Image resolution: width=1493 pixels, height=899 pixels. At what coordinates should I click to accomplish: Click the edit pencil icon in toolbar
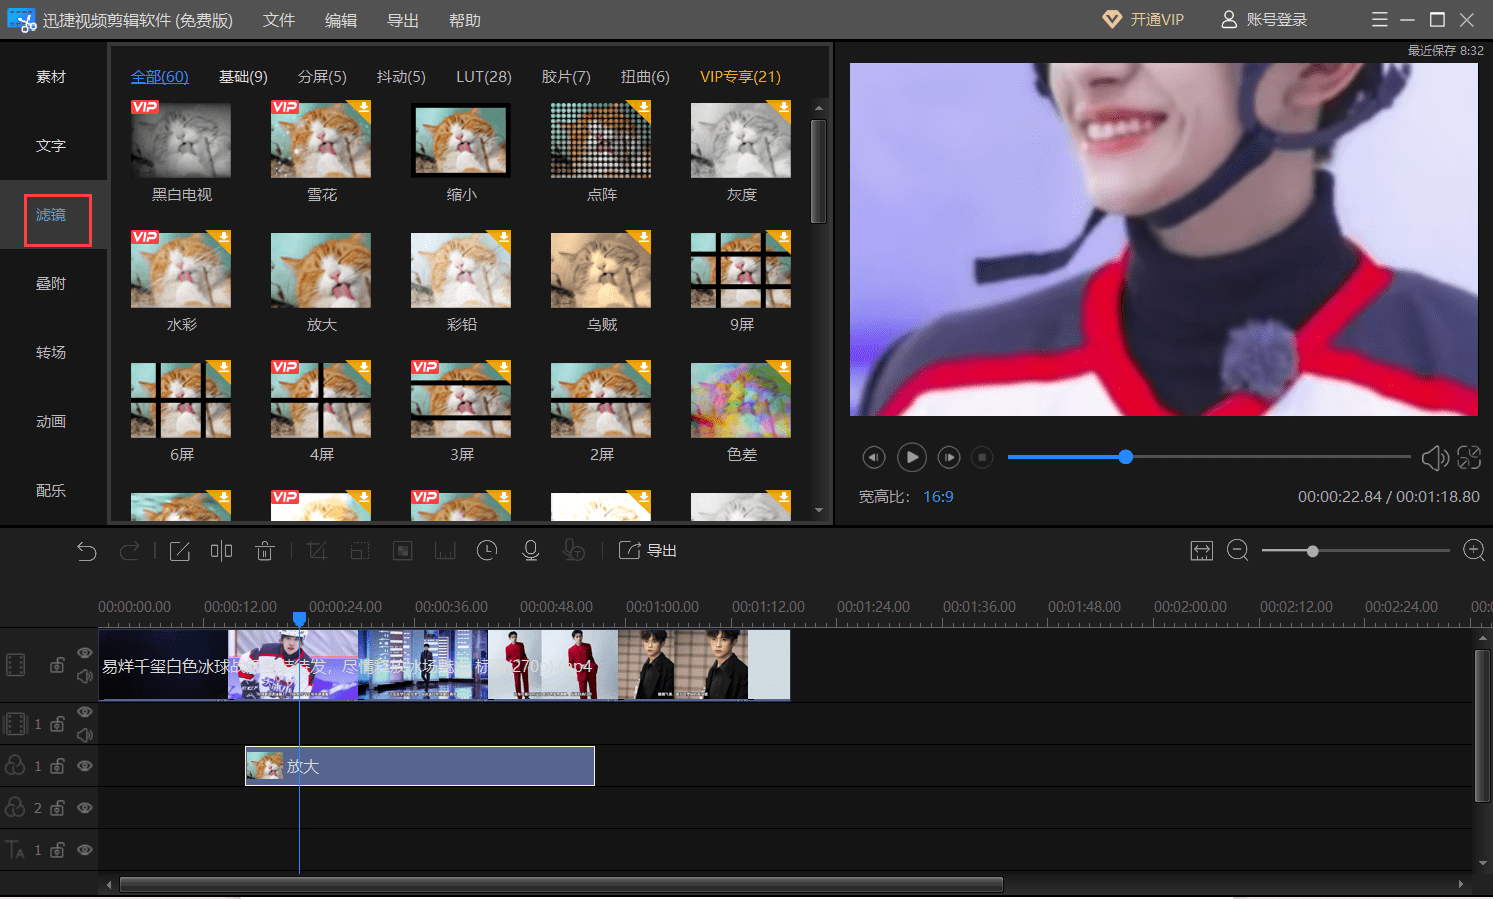click(x=180, y=551)
